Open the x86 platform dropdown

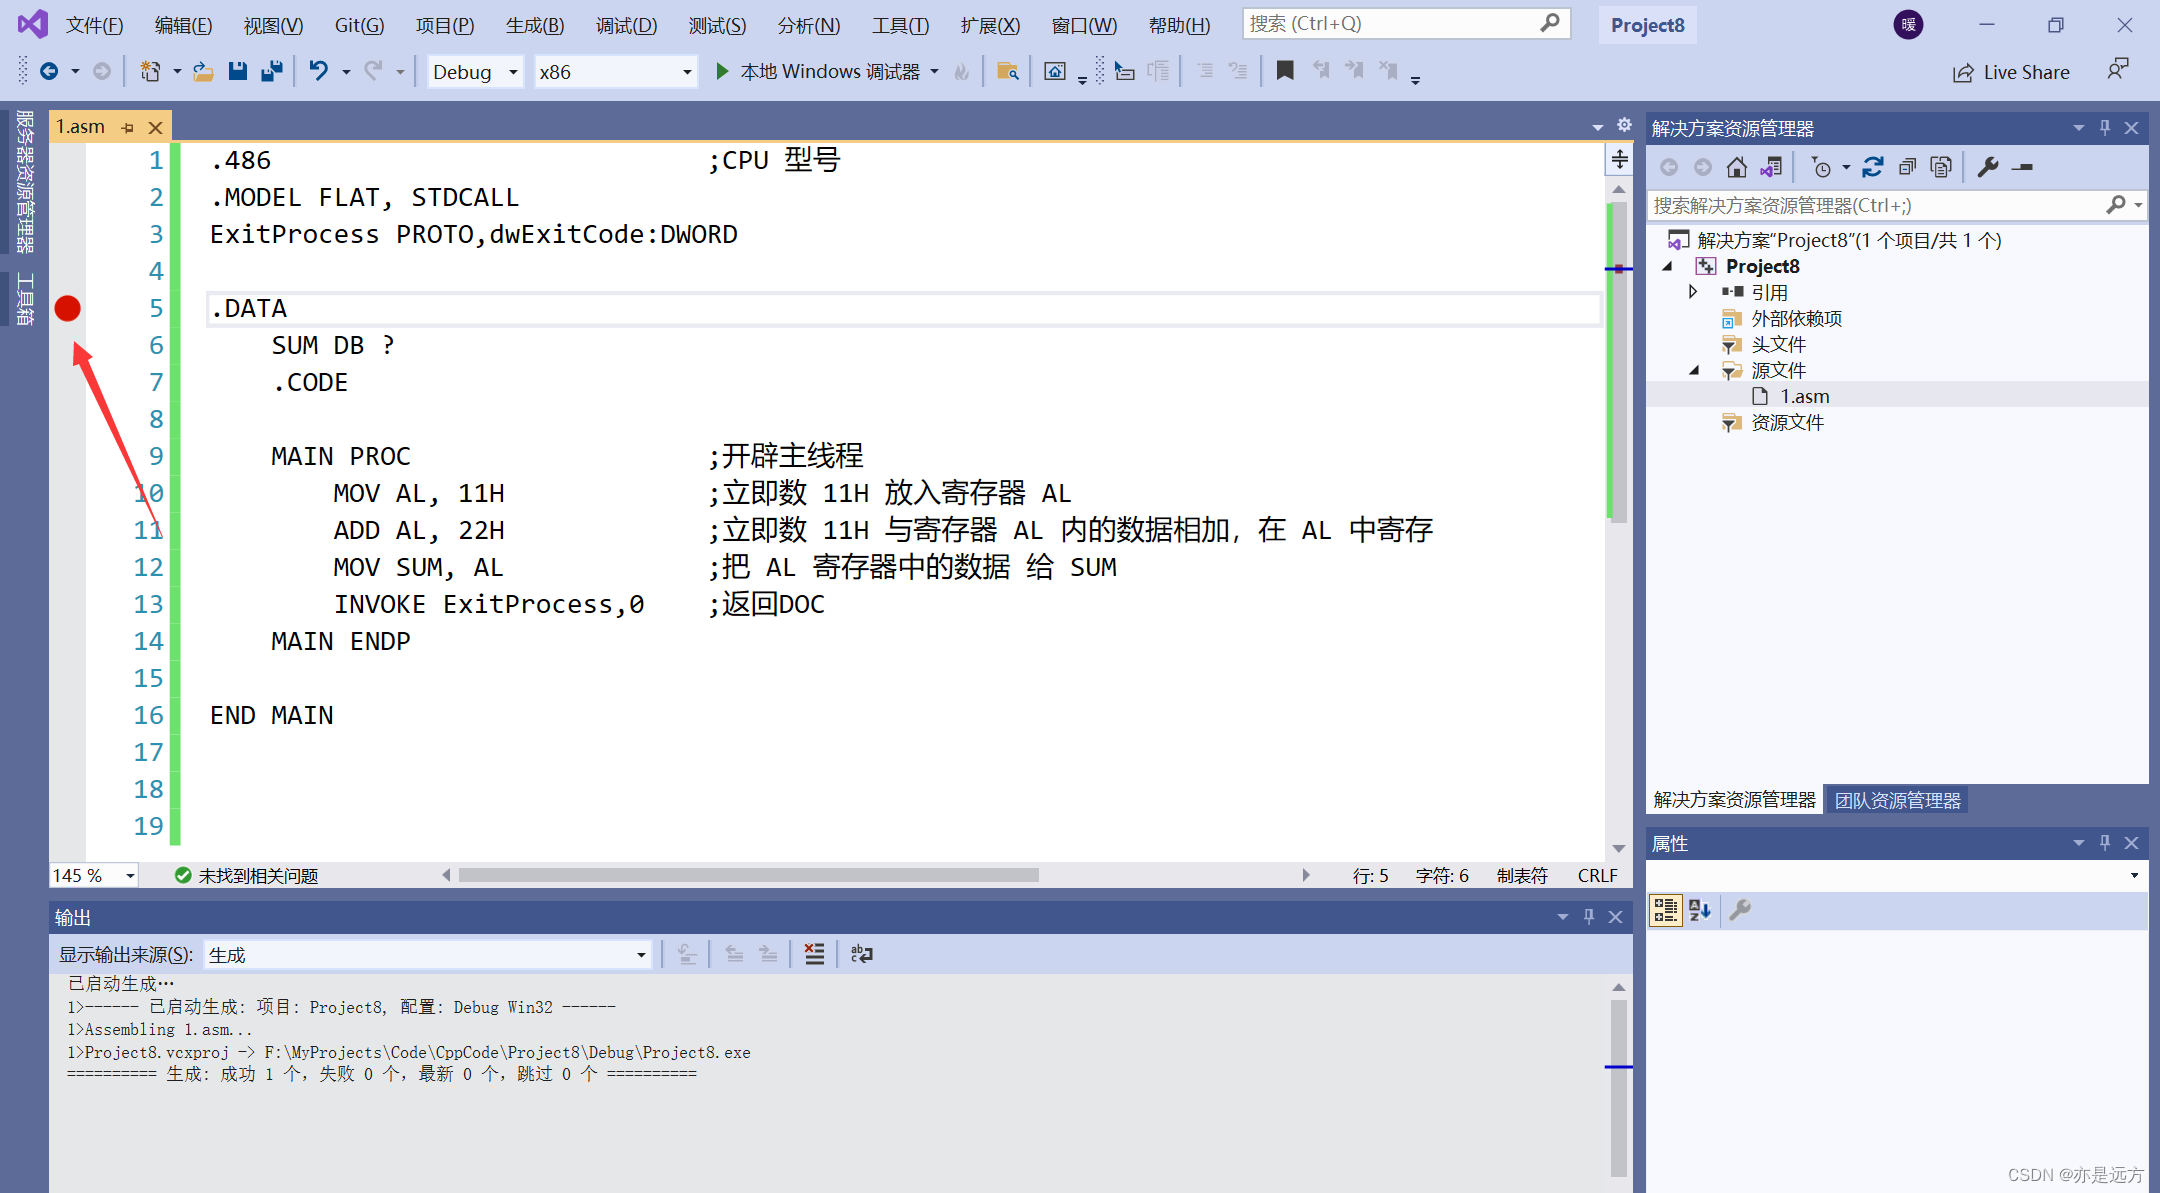(687, 72)
